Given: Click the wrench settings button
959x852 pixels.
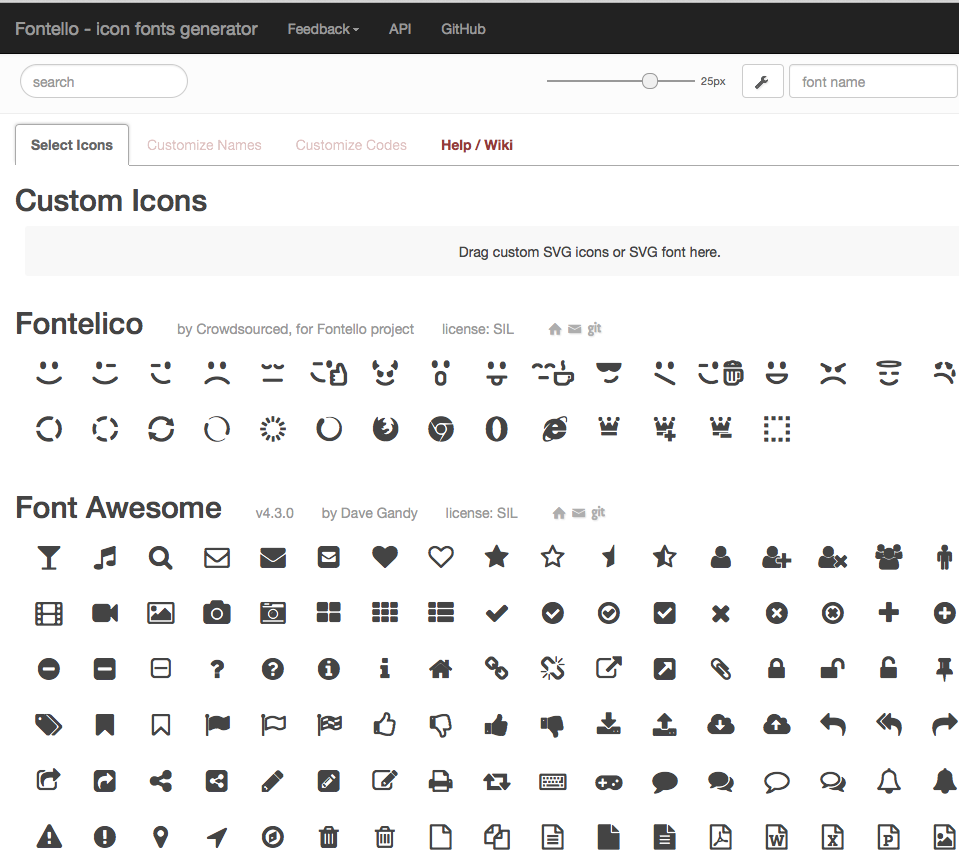Looking at the screenshot, I should pos(762,82).
